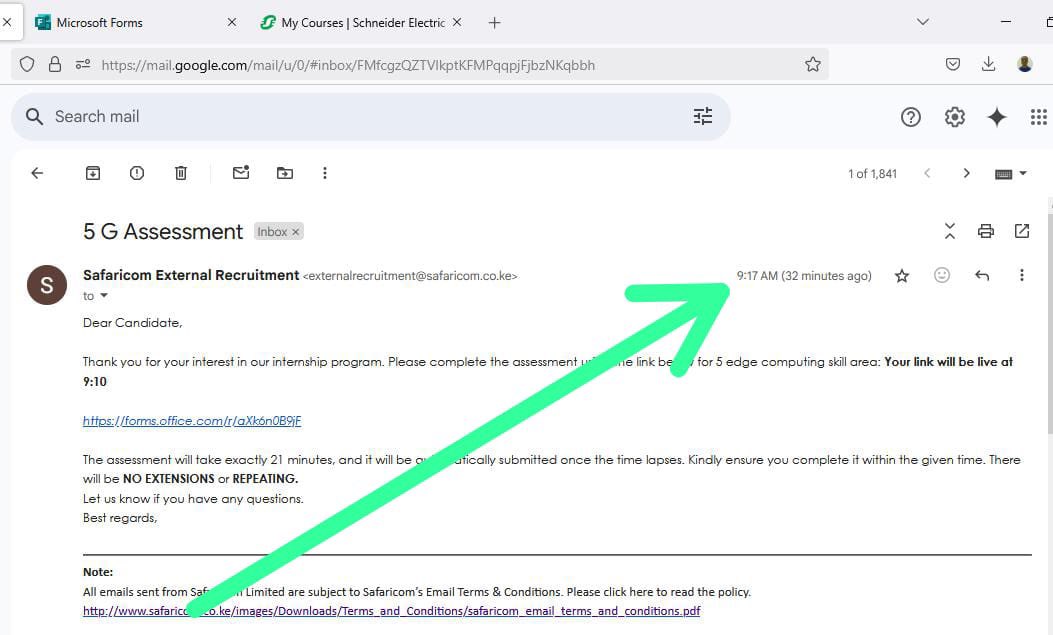Open the browser downloads panel

tap(989, 64)
